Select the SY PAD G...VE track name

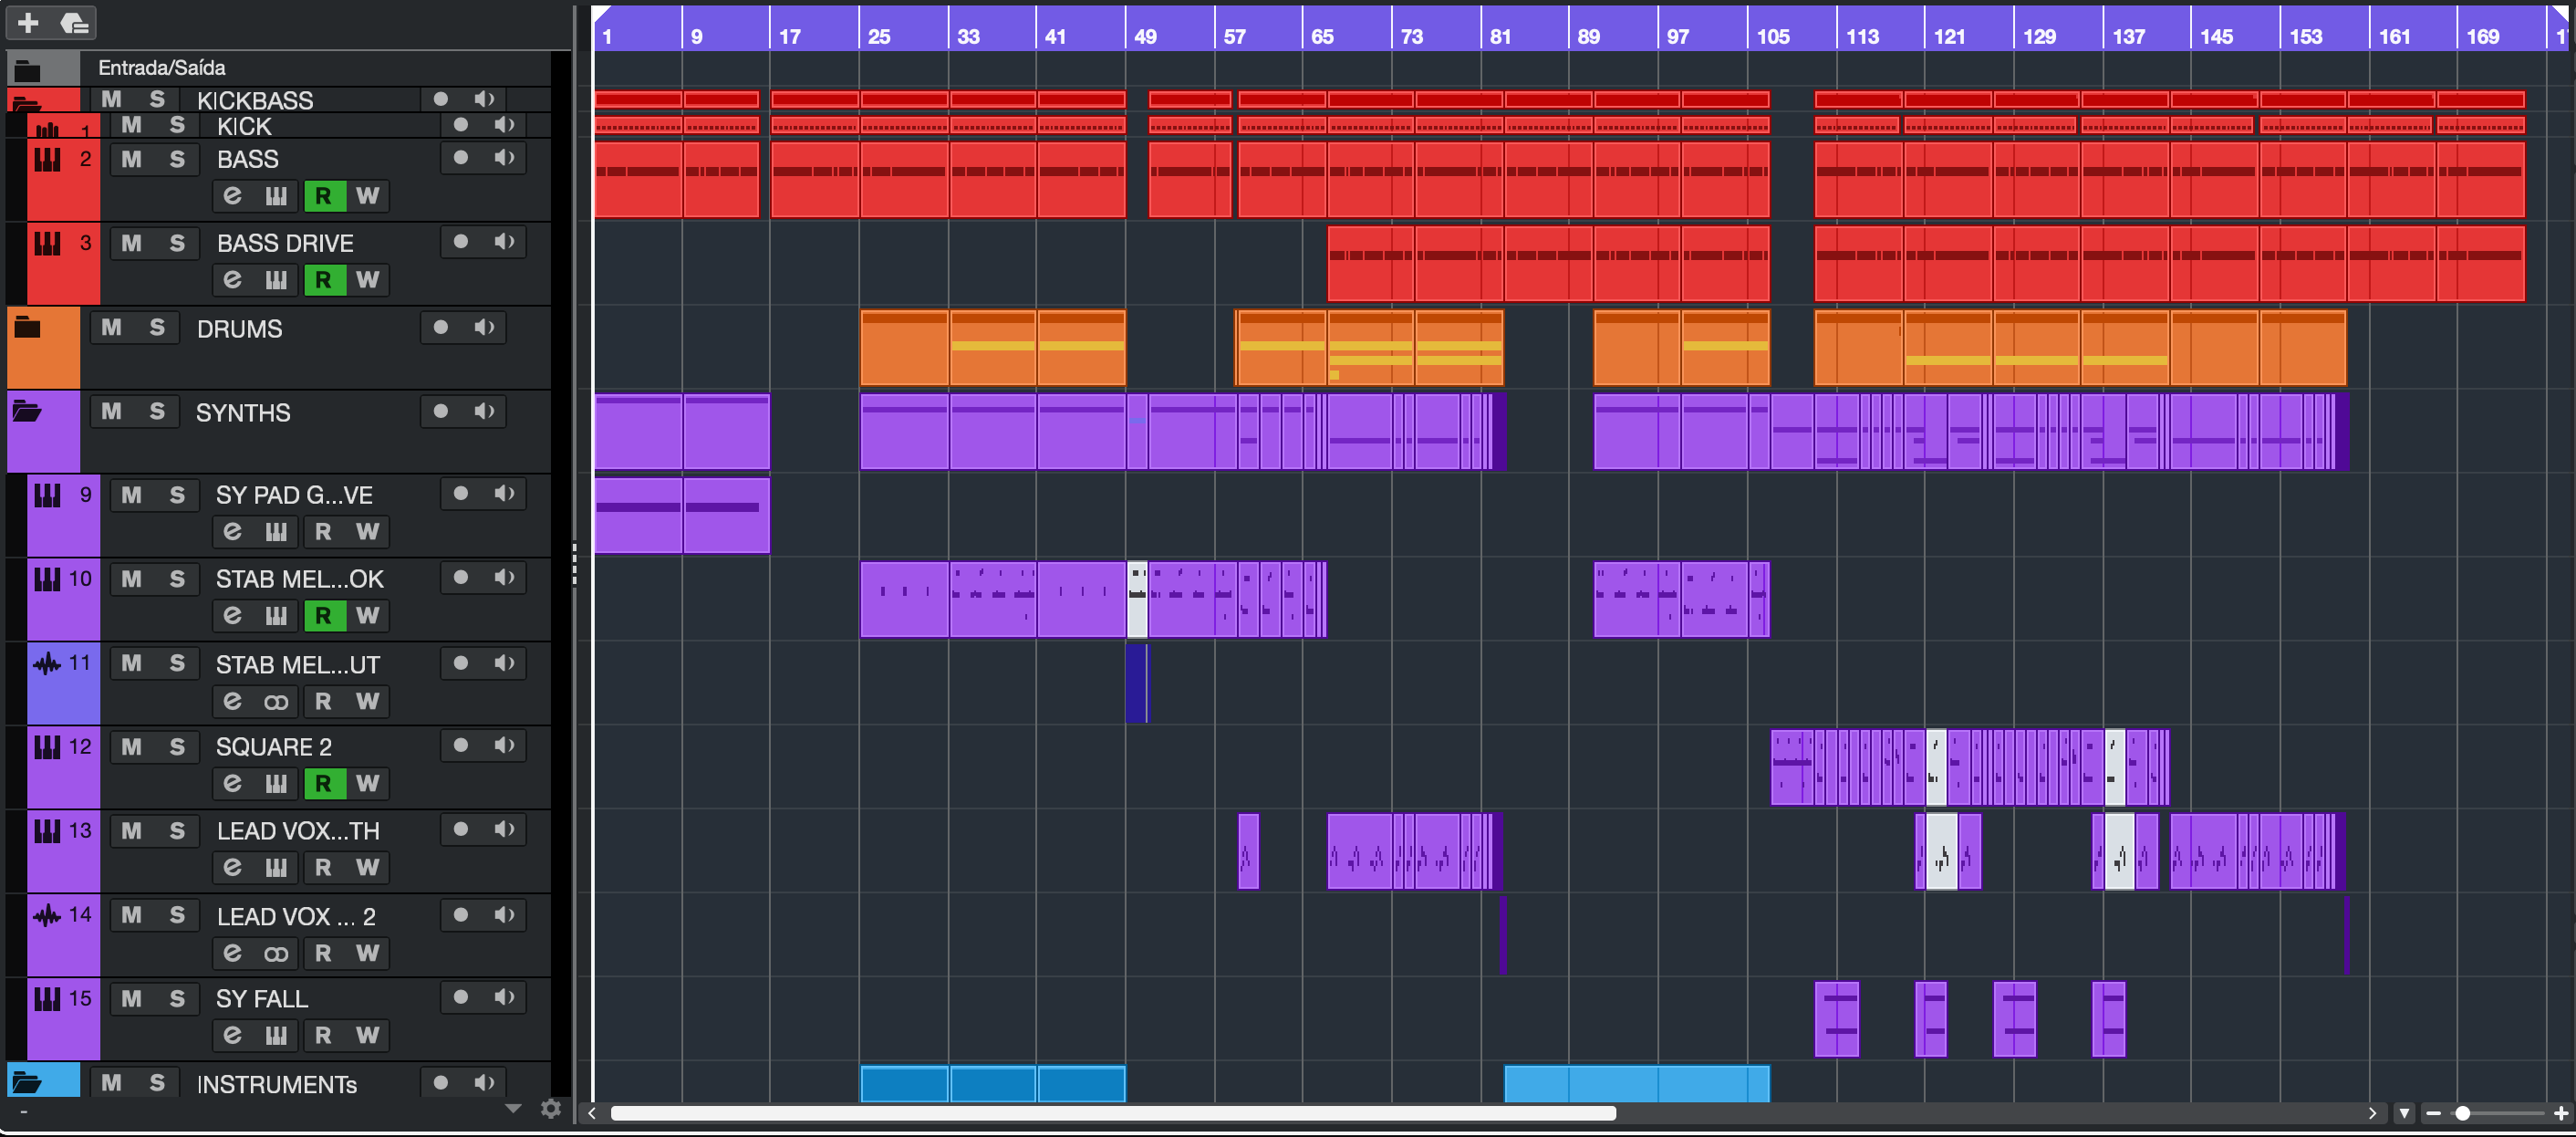[x=294, y=495]
